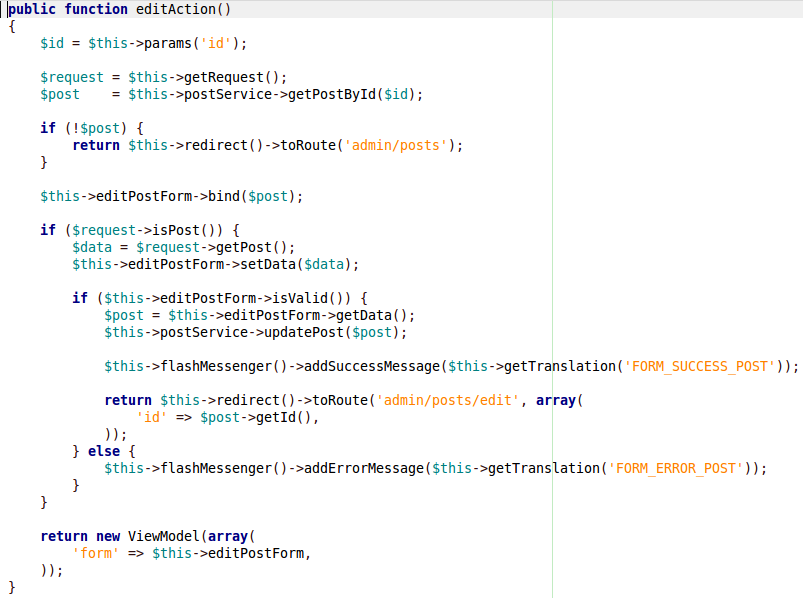Screen dimensions: 803x598
Task: Click the getId method call
Action: (292, 417)
